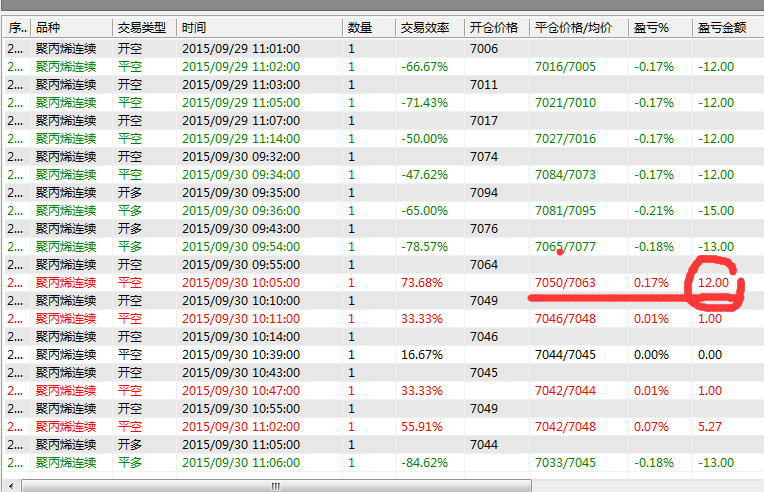764x492 pixels.
Task: Click the horizontal scrollbar thumb
Action: (x=275, y=485)
